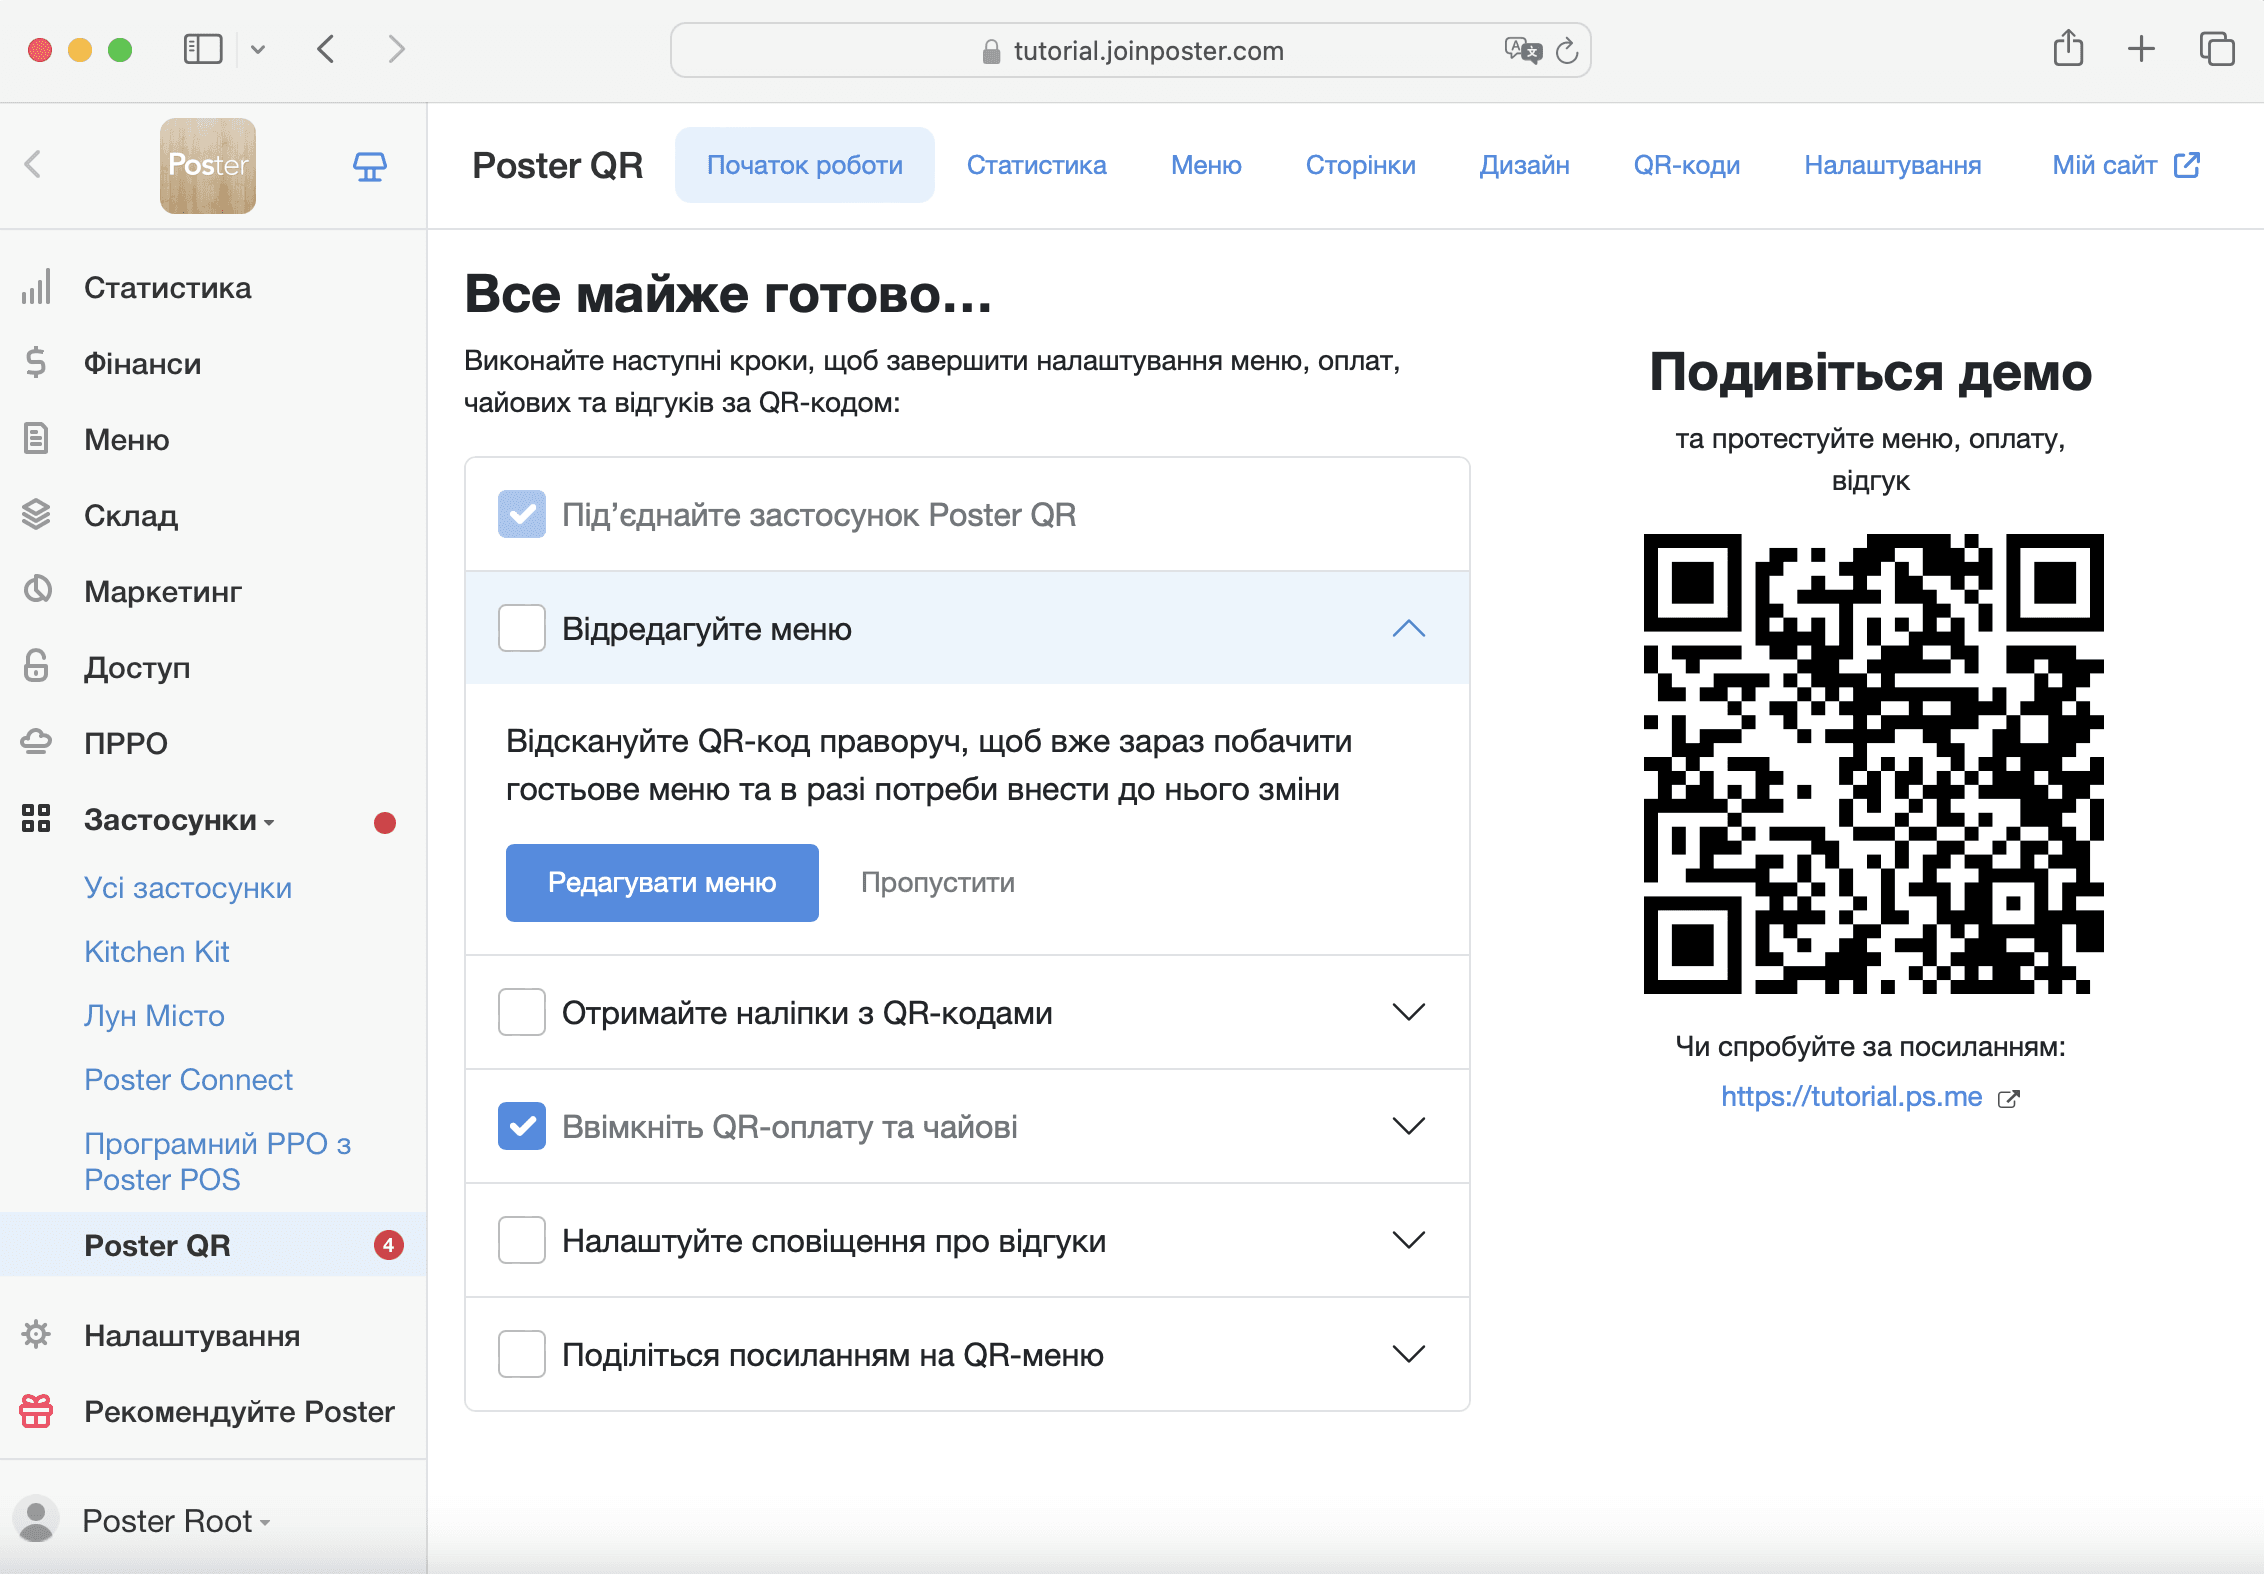
Task: Switch to the Початок роботи tab
Action: (805, 165)
